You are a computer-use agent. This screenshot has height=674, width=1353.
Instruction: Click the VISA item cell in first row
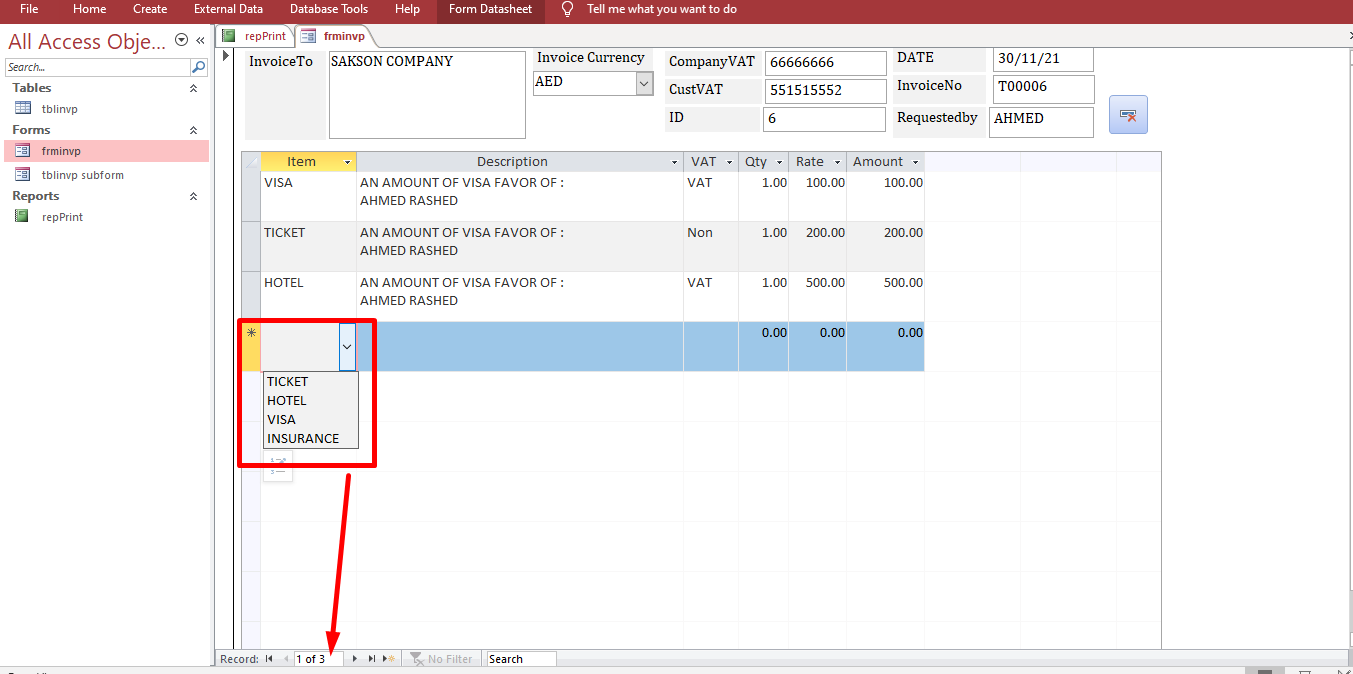click(308, 196)
